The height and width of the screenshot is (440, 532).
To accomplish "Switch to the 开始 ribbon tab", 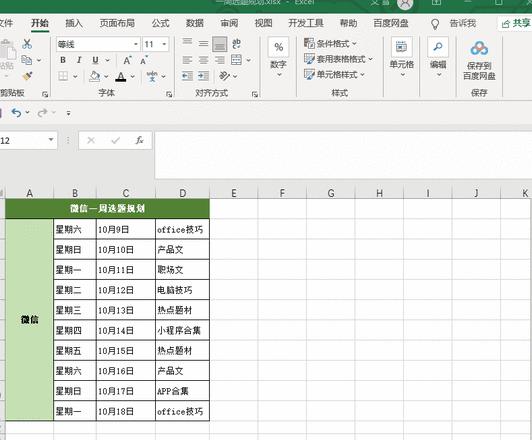I will [40, 23].
